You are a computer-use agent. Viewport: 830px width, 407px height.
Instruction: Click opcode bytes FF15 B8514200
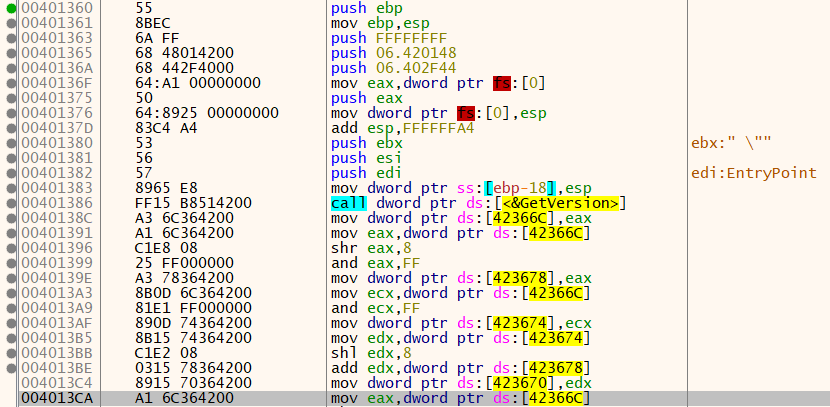tap(193, 203)
